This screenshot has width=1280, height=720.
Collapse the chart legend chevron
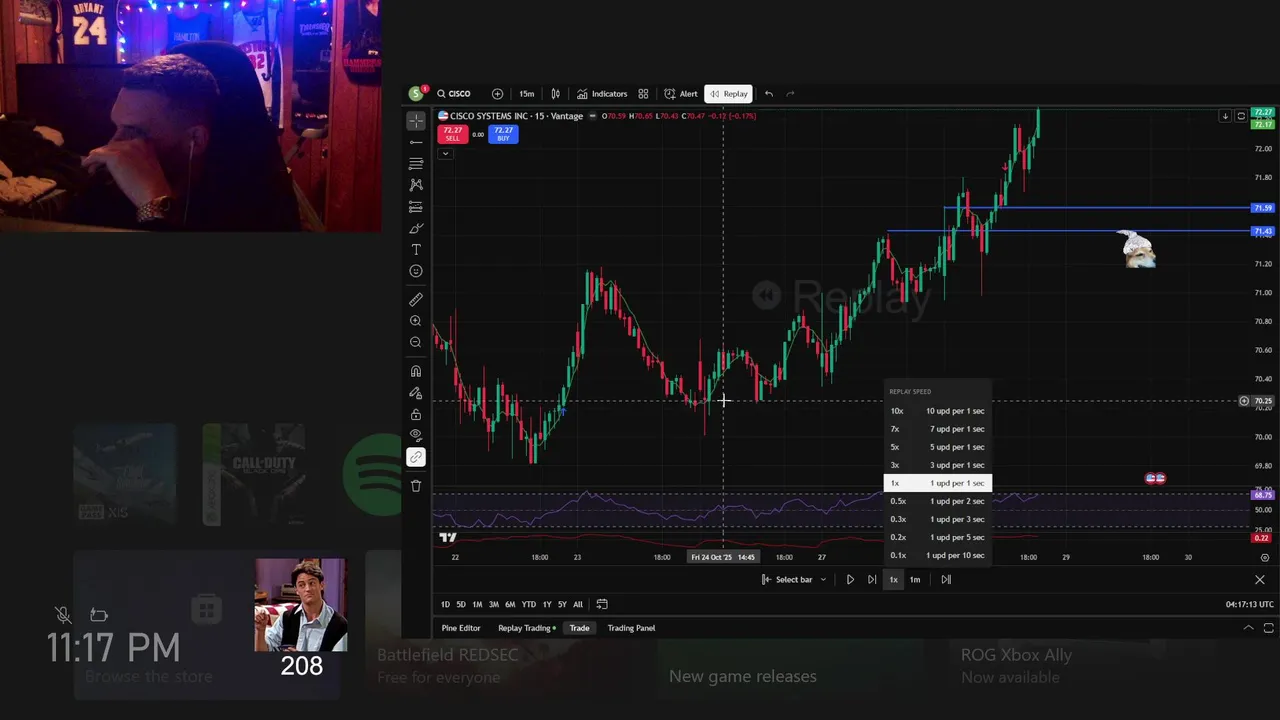(x=444, y=153)
